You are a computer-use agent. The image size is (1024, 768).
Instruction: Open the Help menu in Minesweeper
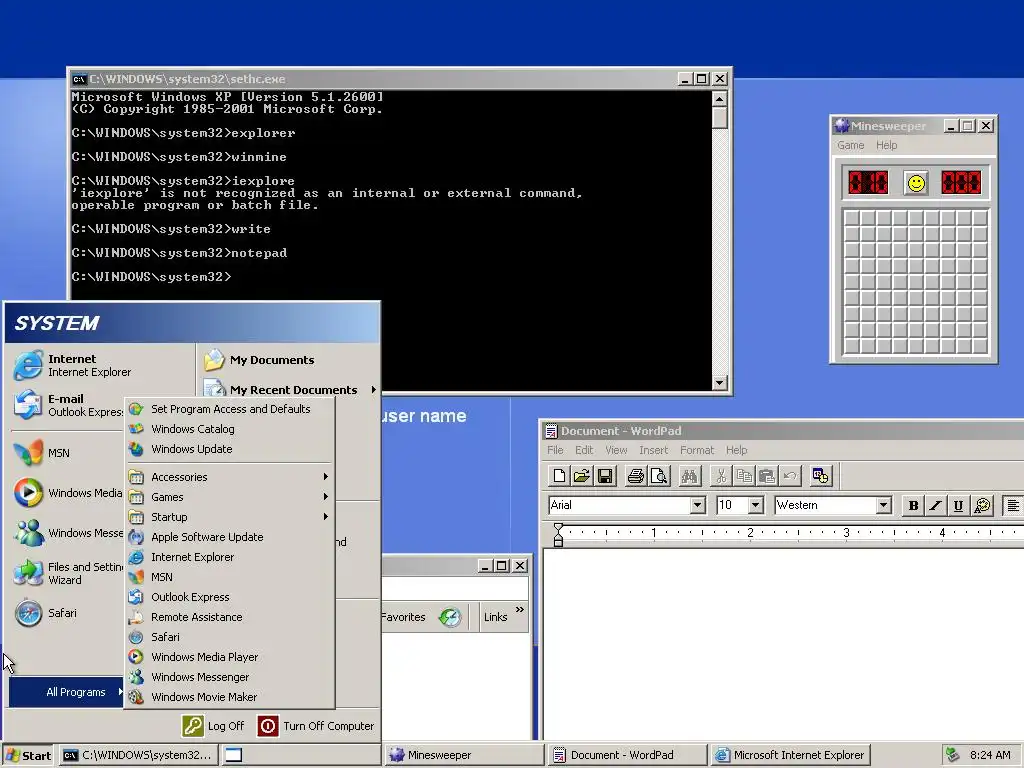click(886, 145)
